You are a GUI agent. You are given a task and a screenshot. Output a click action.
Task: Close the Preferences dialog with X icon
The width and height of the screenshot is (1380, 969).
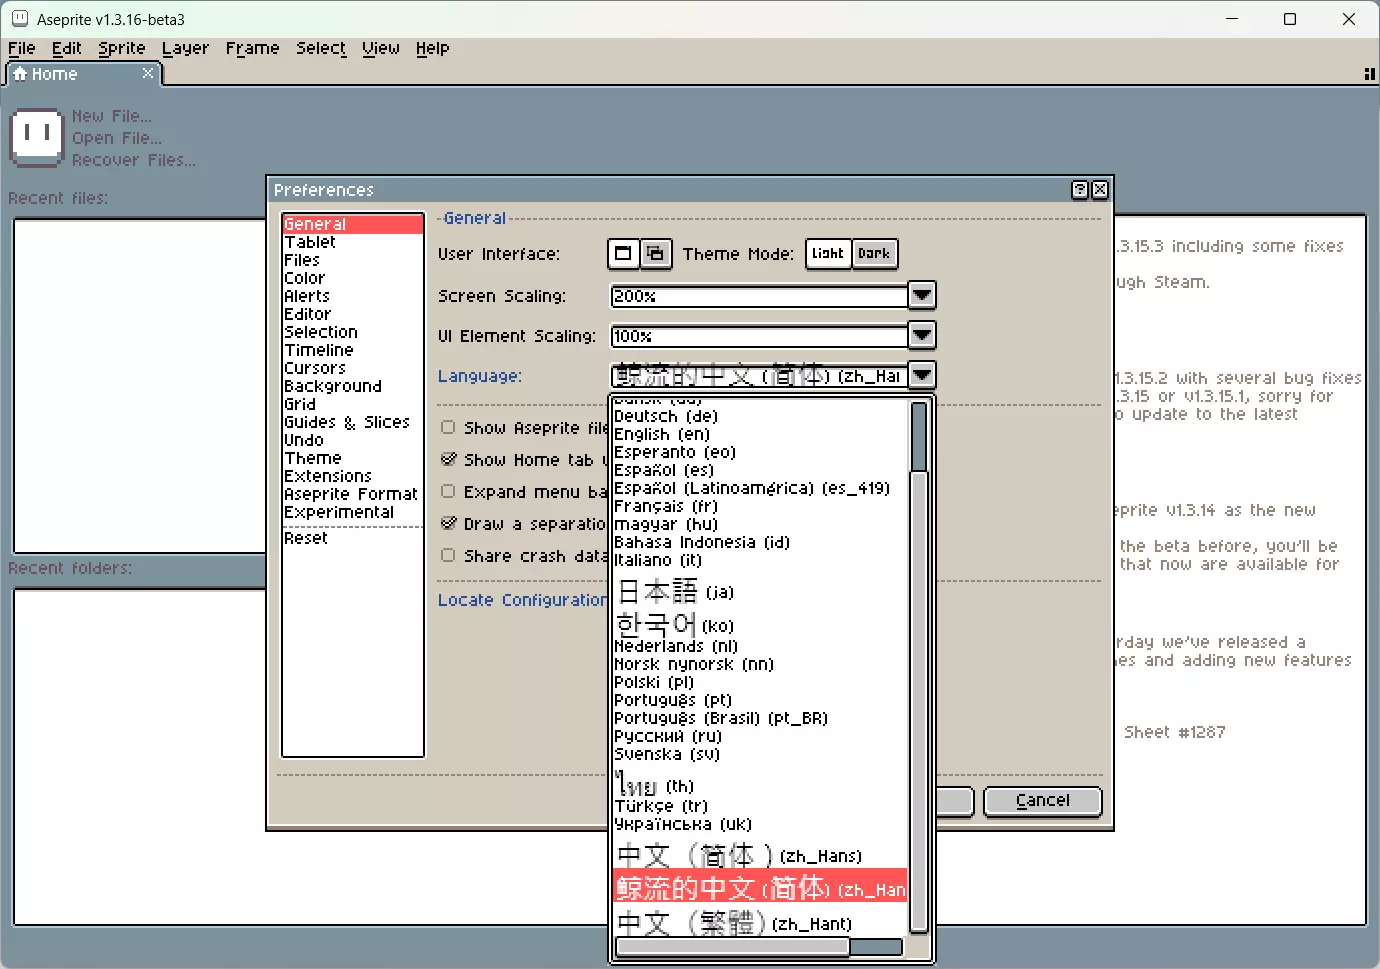[1100, 190]
